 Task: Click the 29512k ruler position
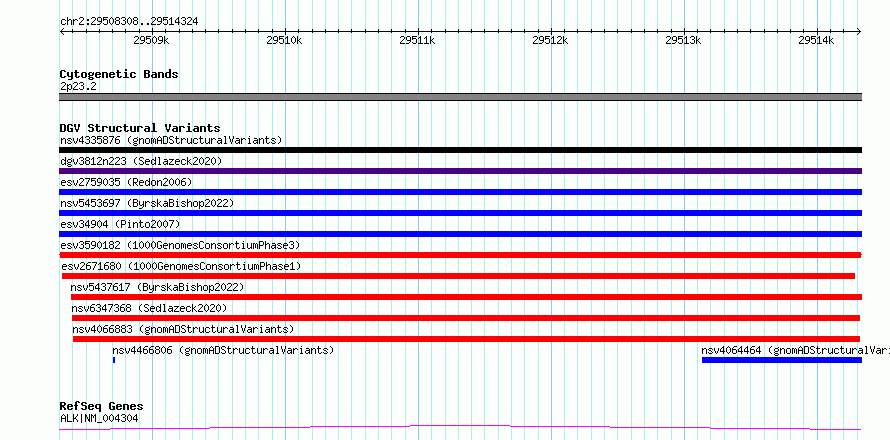551,40
